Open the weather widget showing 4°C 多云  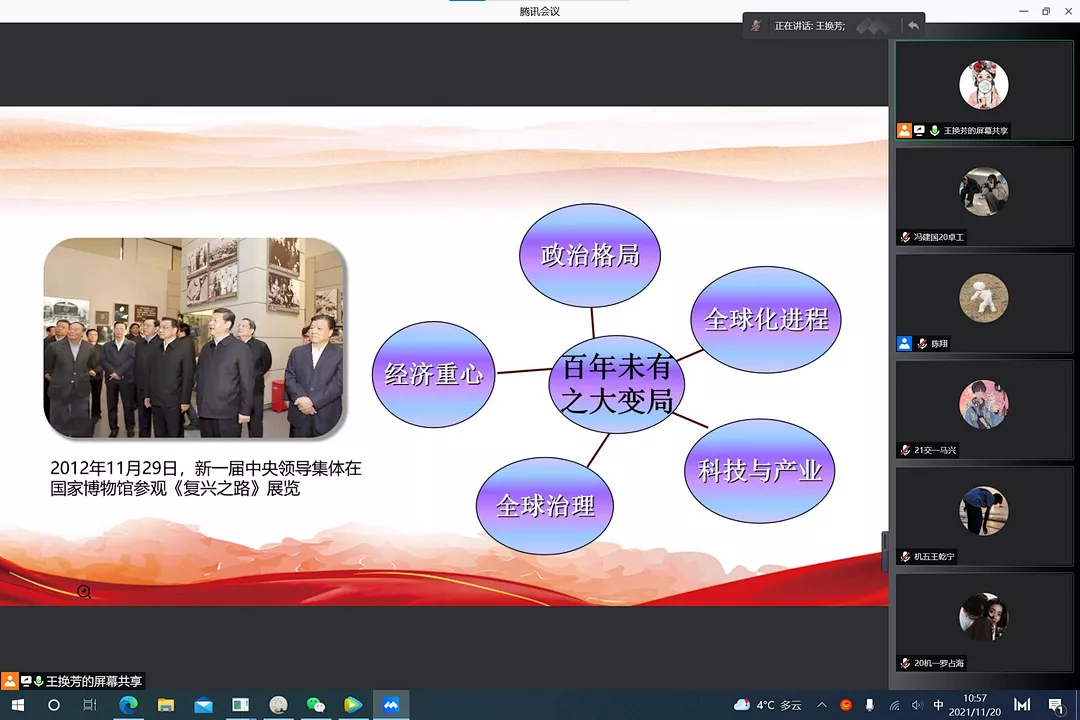click(768, 705)
